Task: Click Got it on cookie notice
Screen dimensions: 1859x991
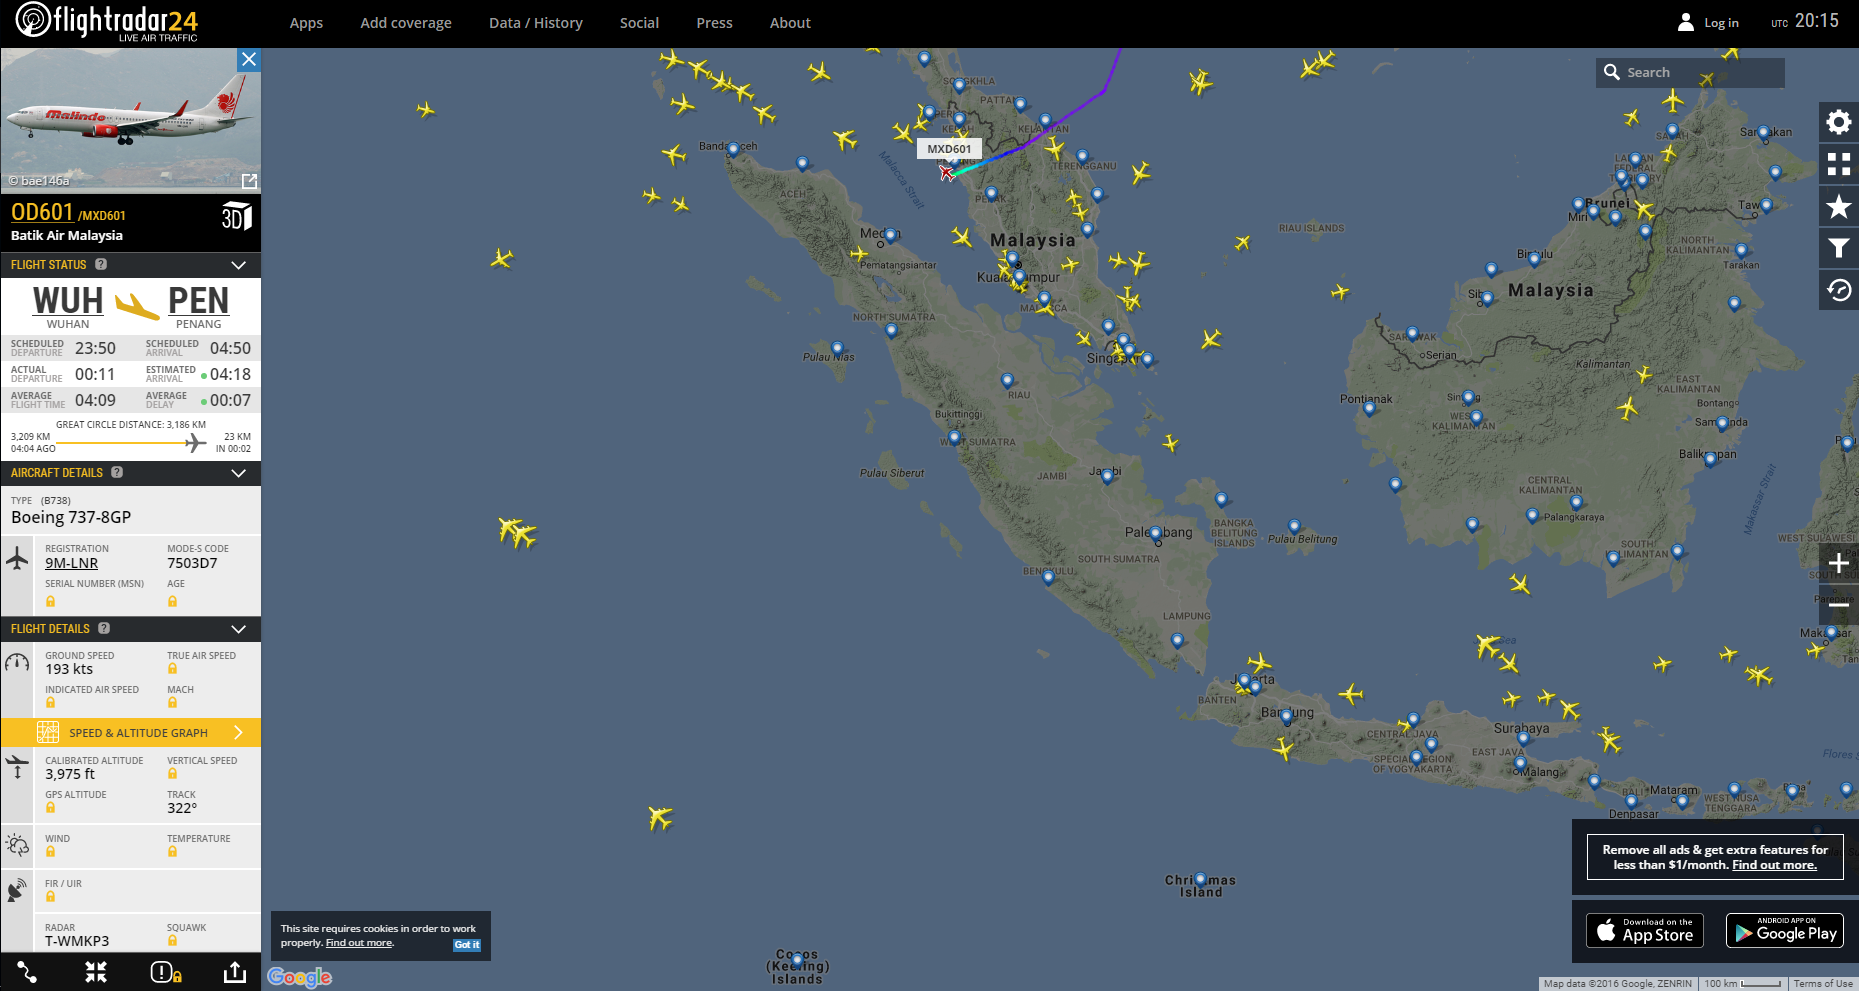Action: (467, 945)
